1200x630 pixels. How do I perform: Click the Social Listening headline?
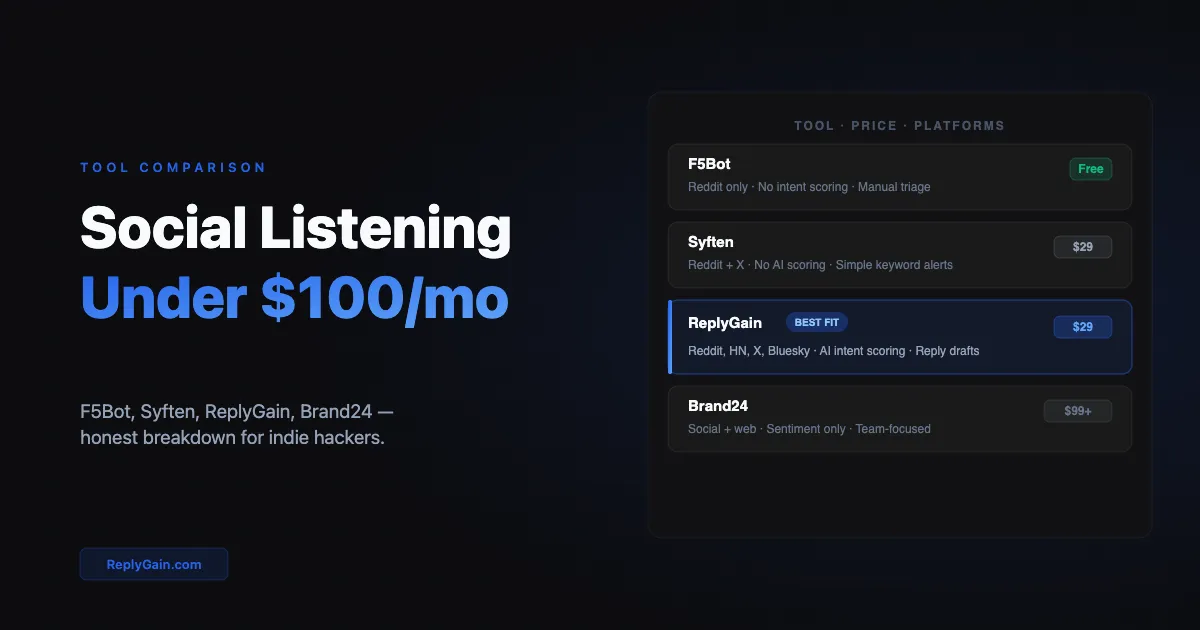click(295, 228)
